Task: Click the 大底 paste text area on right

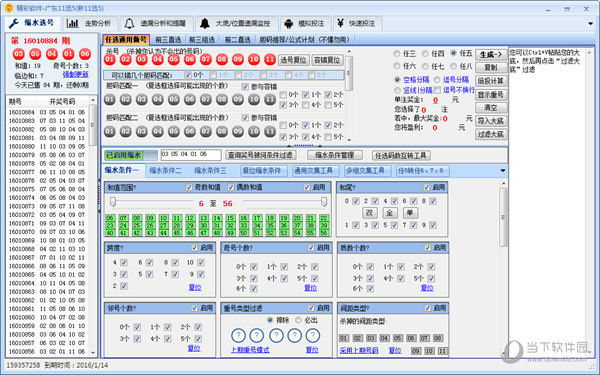Action: click(547, 202)
